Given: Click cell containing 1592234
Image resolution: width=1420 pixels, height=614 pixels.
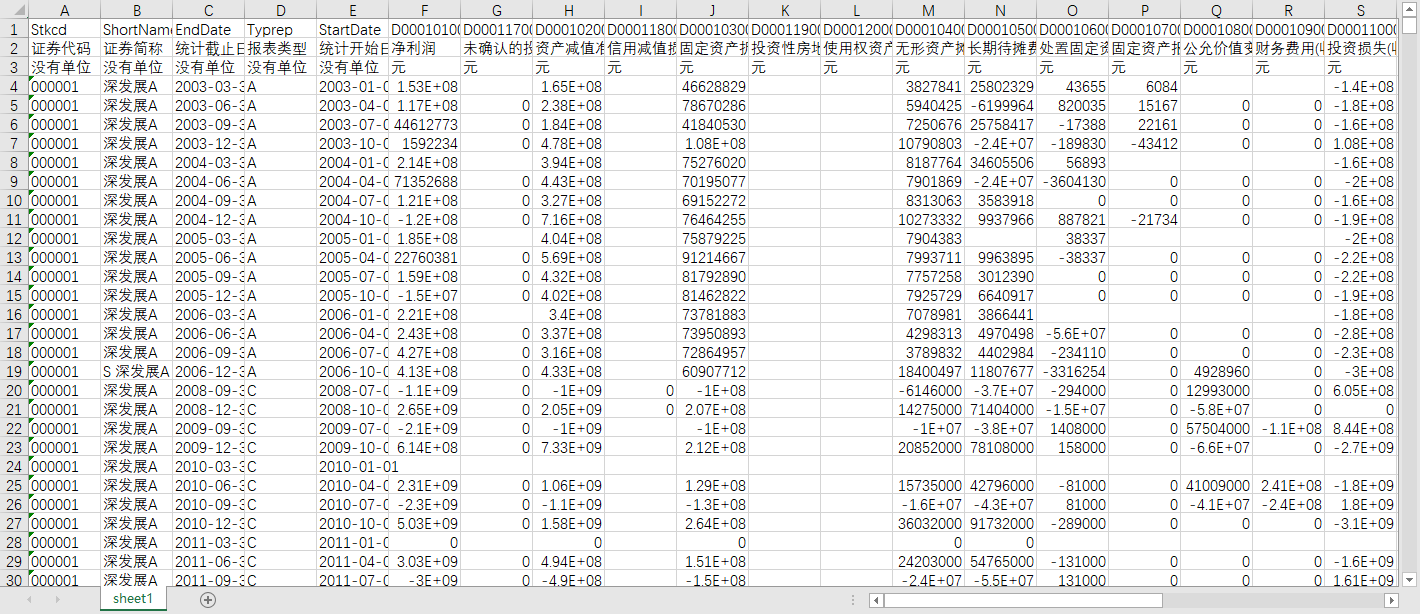Looking at the screenshot, I should pyautogui.click(x=424, y=143).
